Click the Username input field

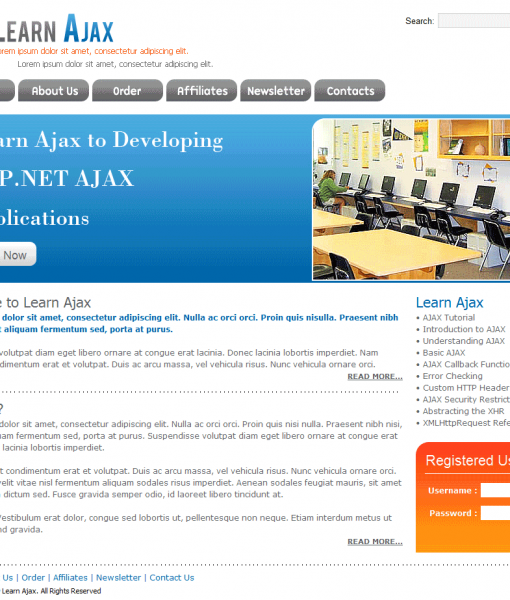(x=495, y=490)
